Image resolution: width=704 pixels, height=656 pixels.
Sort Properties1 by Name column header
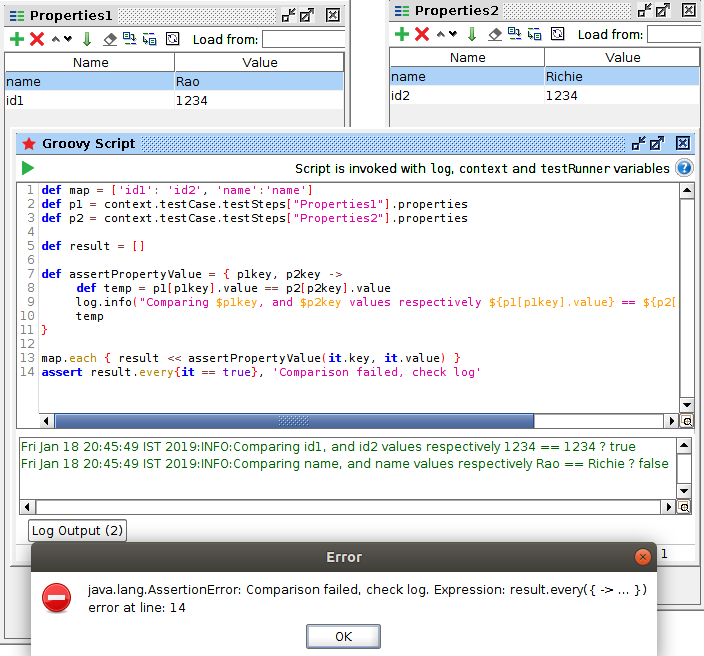(x=90, y=62)
